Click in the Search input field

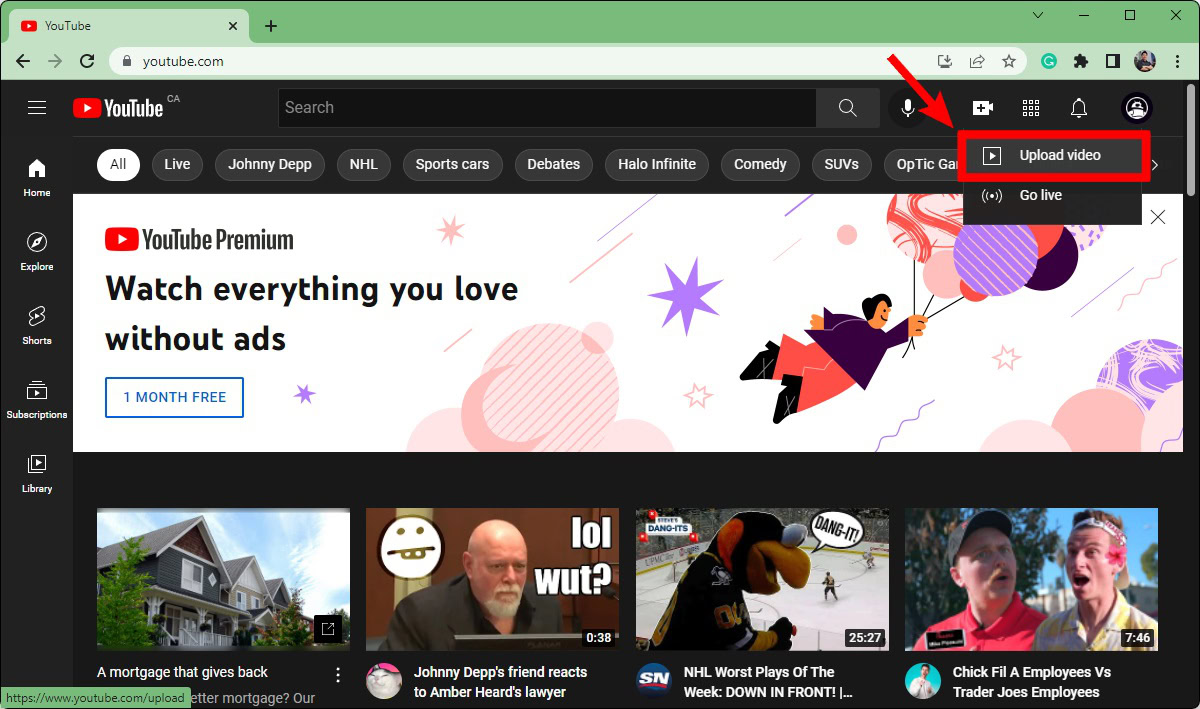545,108
